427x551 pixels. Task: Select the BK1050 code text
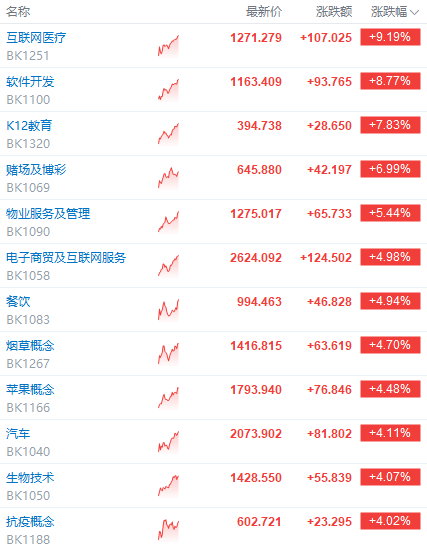point(28,495)
